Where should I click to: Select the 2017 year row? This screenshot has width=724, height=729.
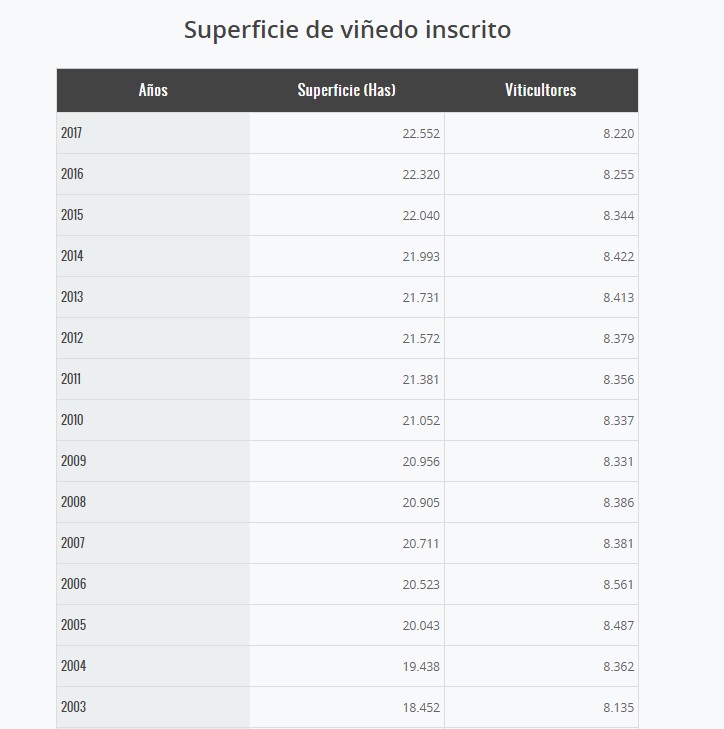click(x=72, y=133)
